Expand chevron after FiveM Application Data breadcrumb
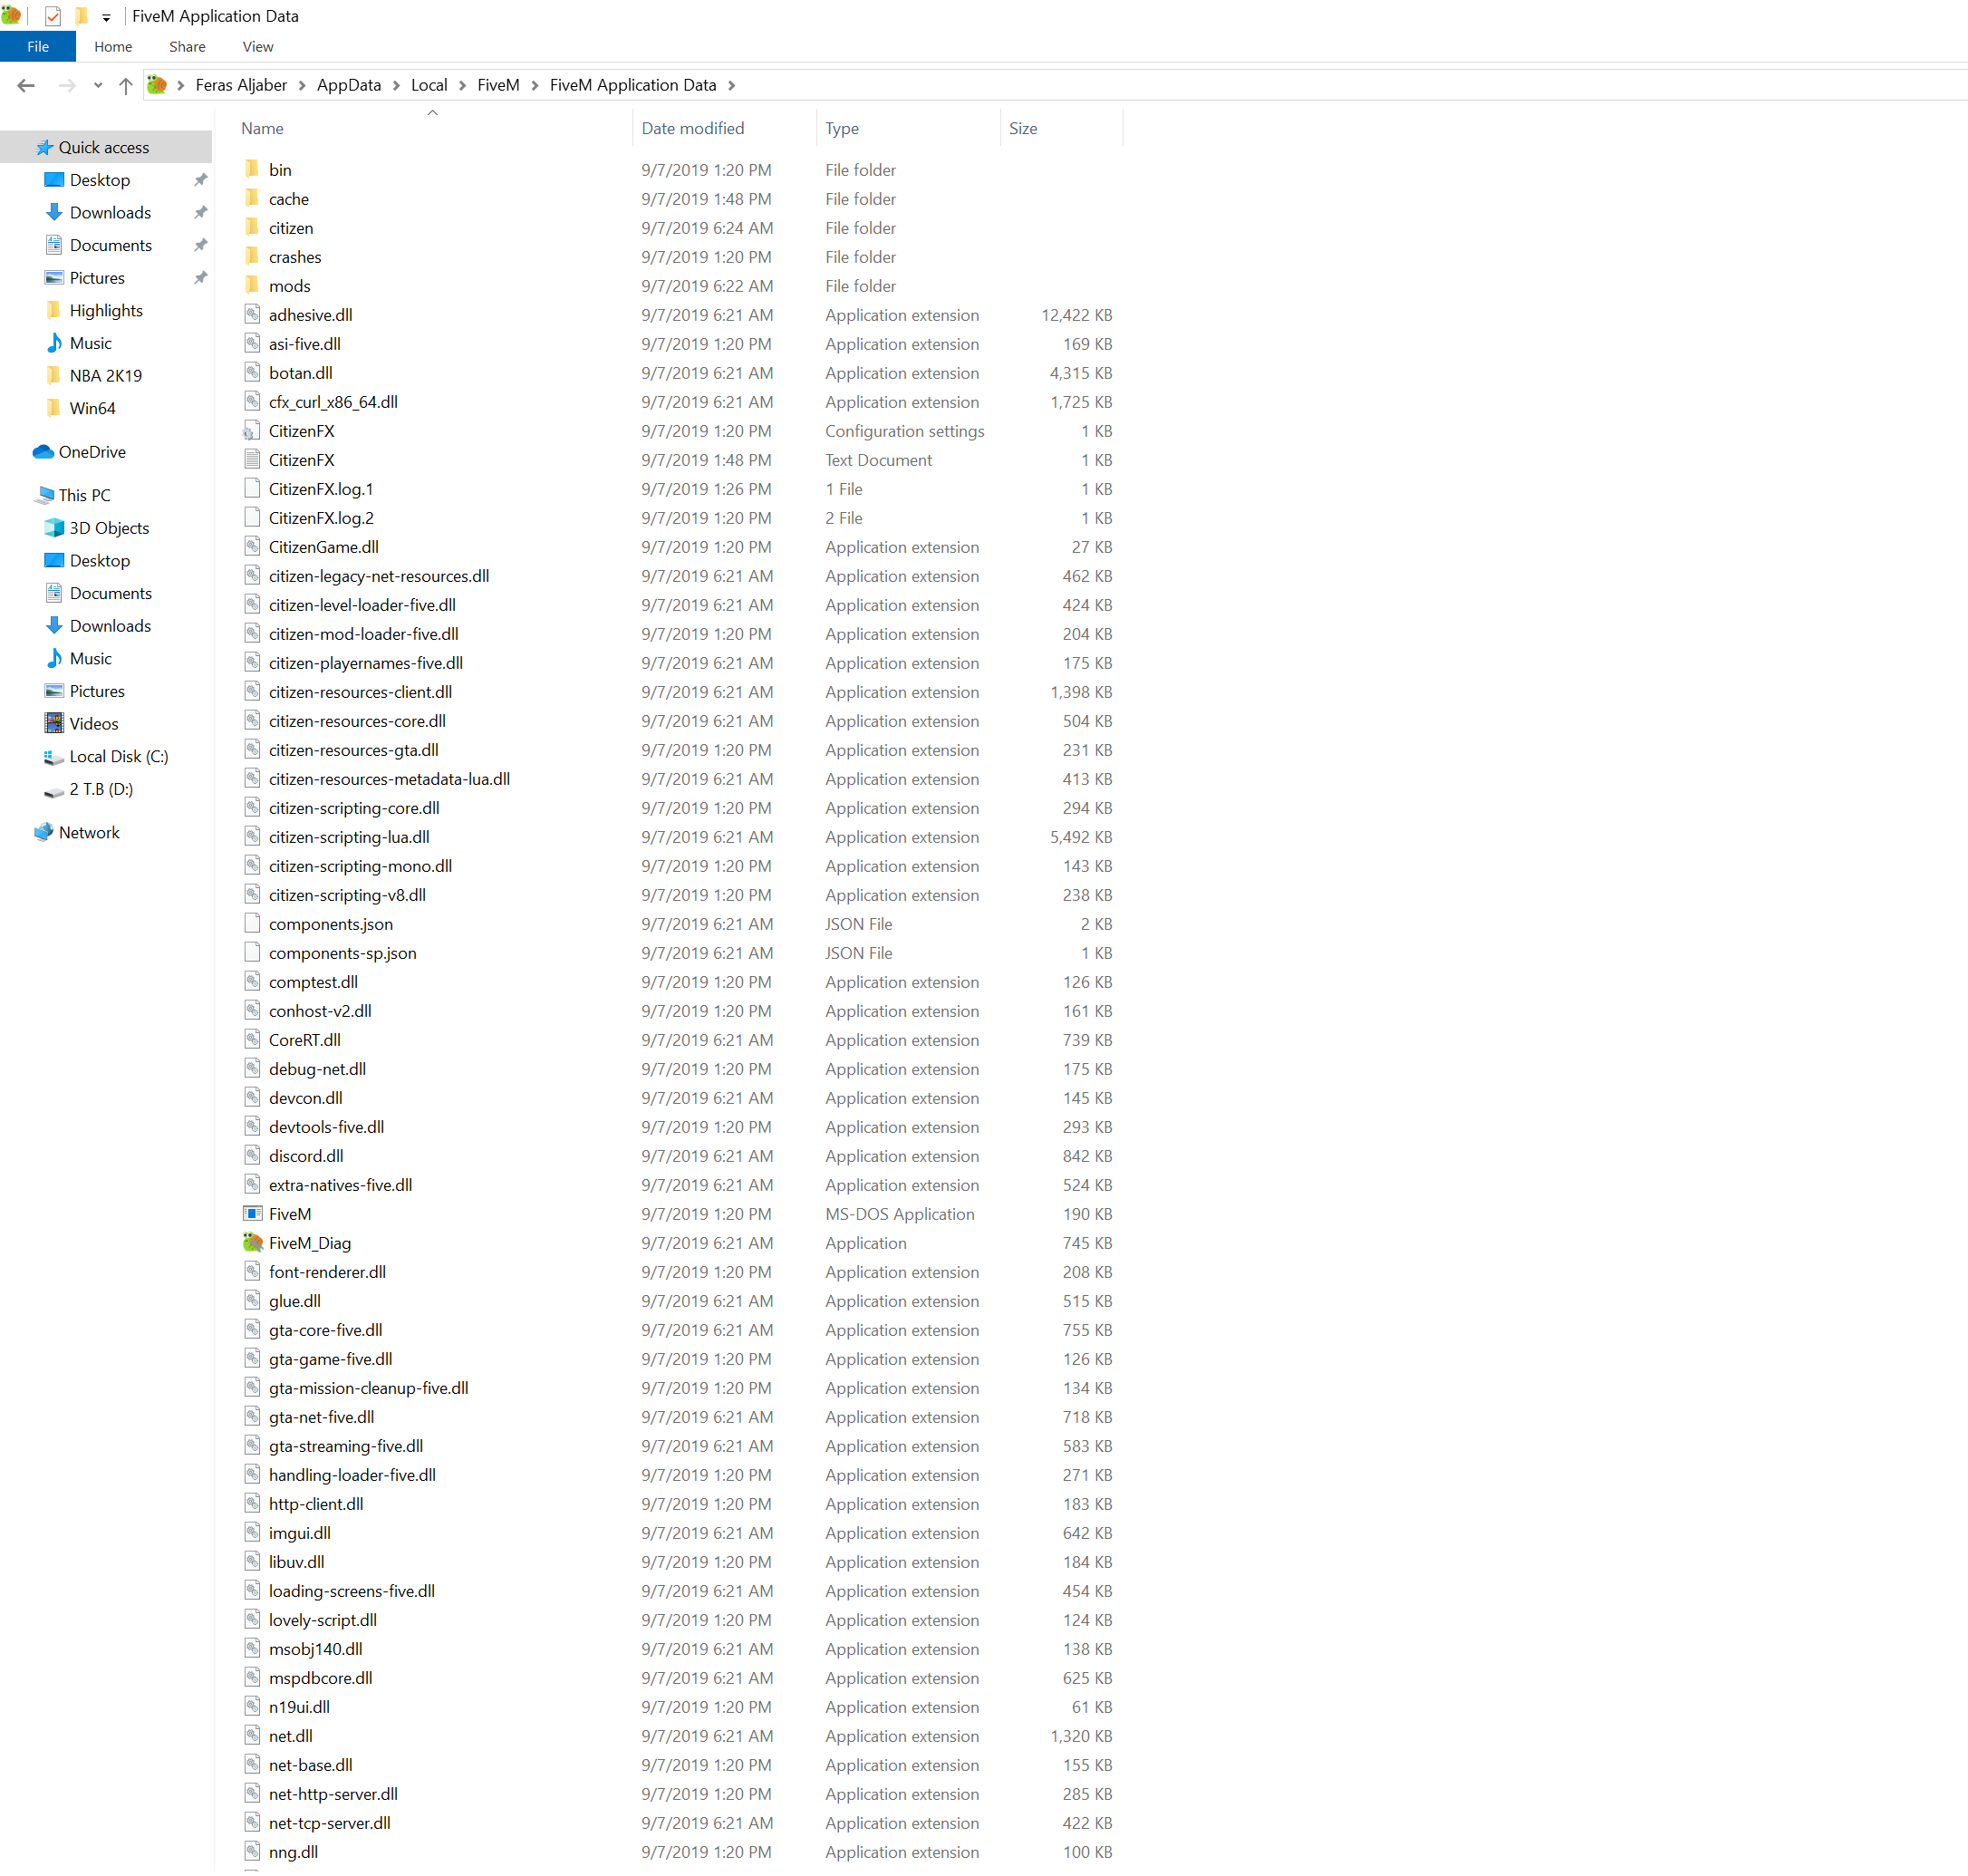Screen dimensions: 1968x1876 [x=732, y=86]
